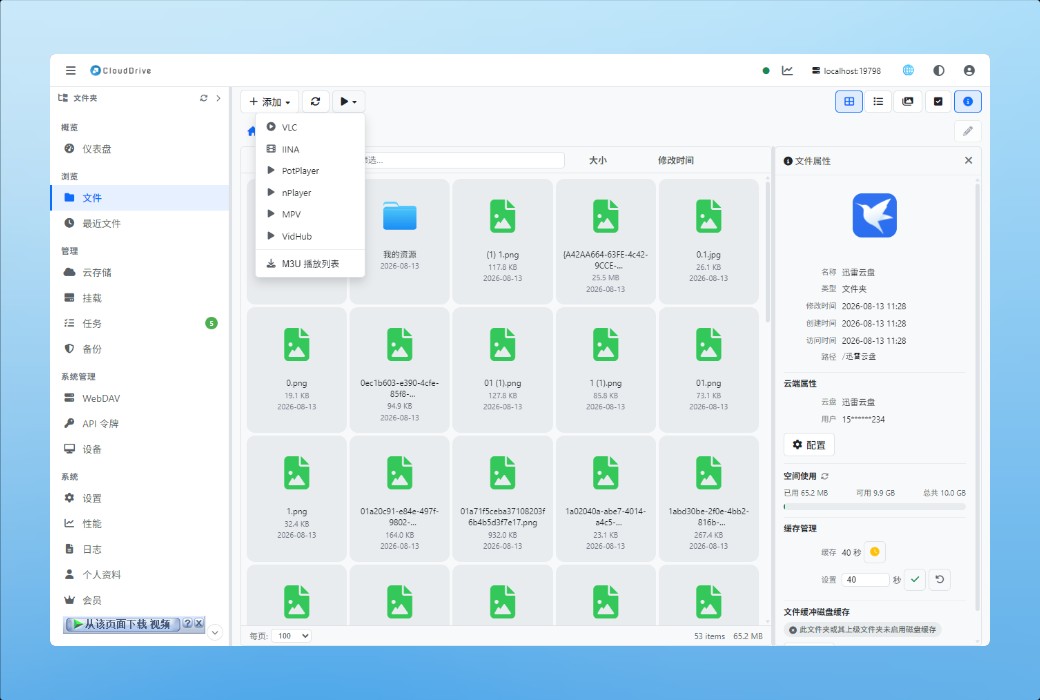Viewport: 1040px width, 700px height.
Task: Select file 0.png
Action: (x=296, y=370)
